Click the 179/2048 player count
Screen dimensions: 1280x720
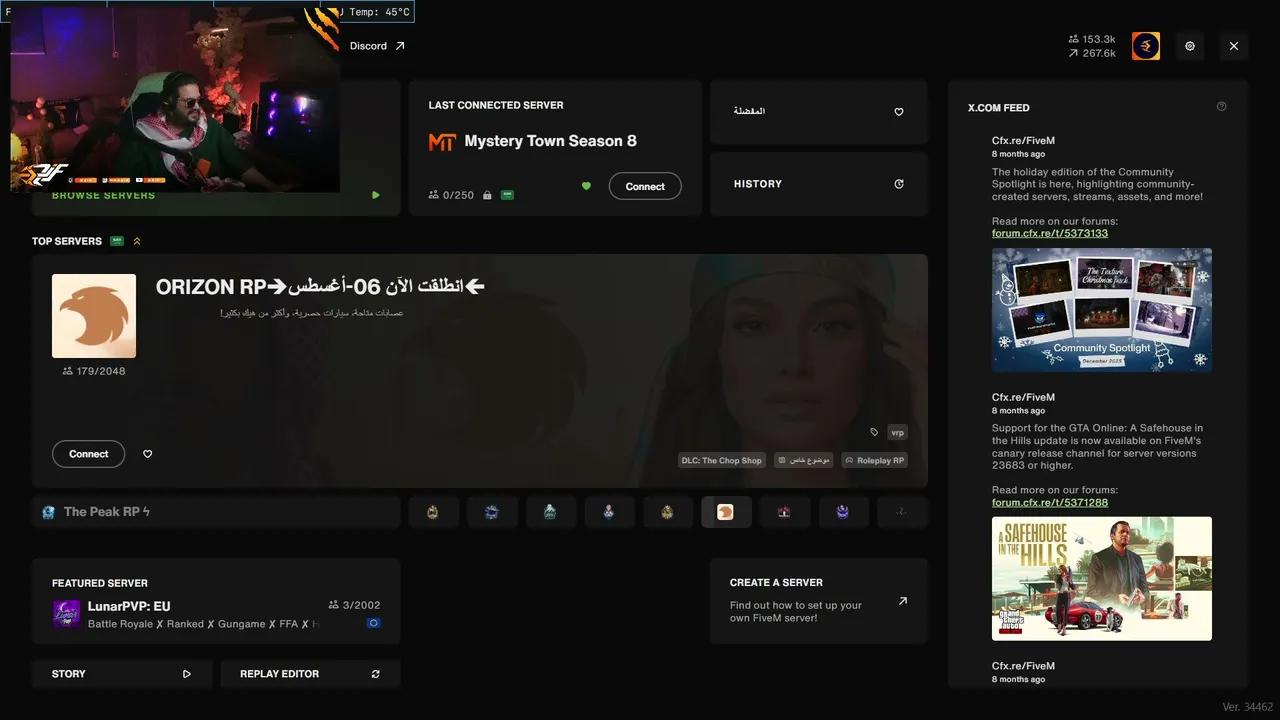[x=94, y=371]
